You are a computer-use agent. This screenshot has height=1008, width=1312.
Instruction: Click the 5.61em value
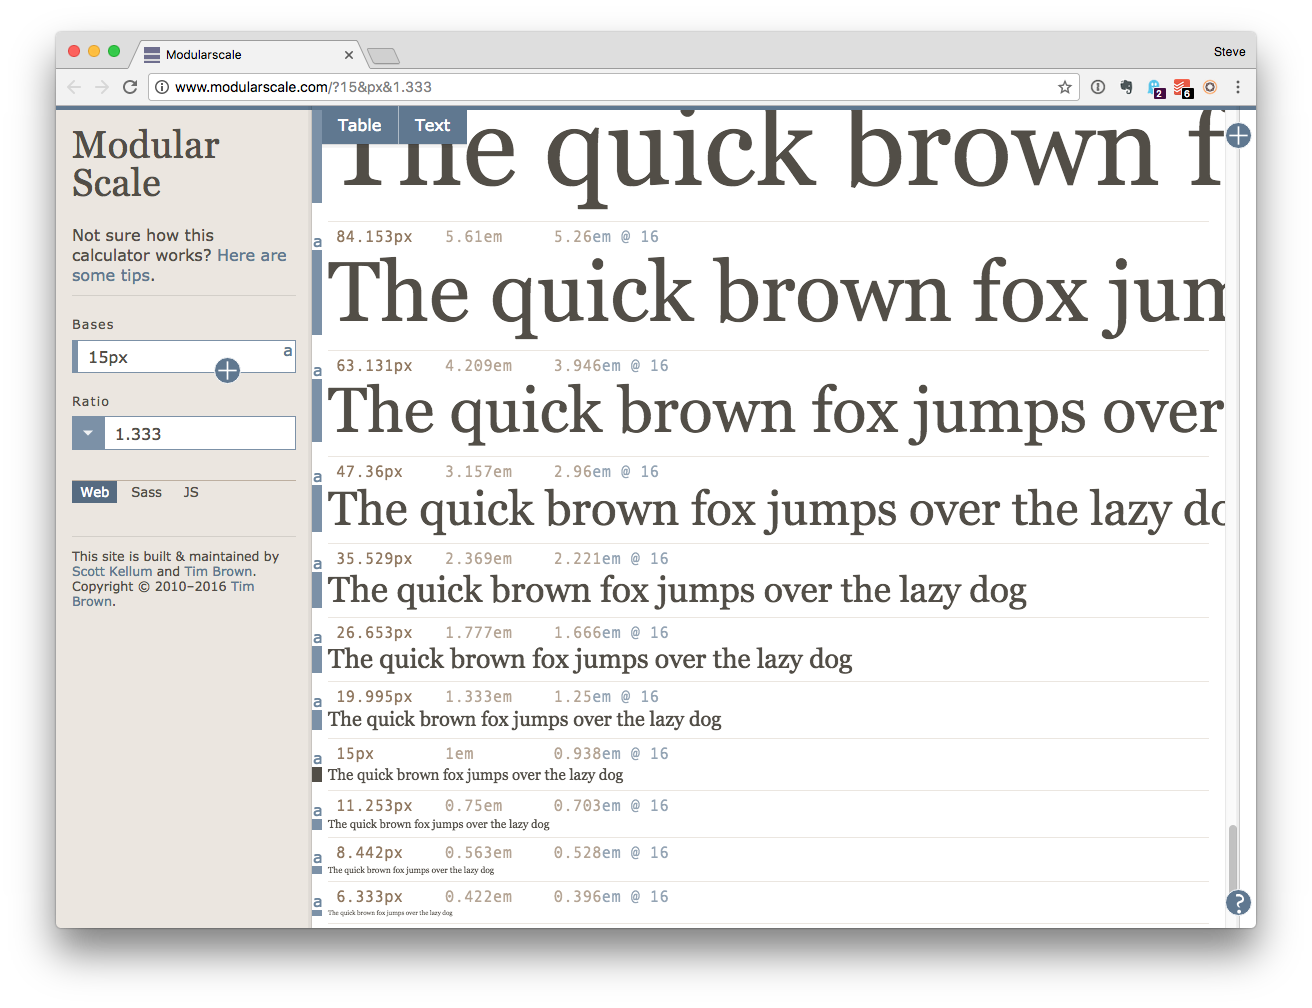point(473,237)
